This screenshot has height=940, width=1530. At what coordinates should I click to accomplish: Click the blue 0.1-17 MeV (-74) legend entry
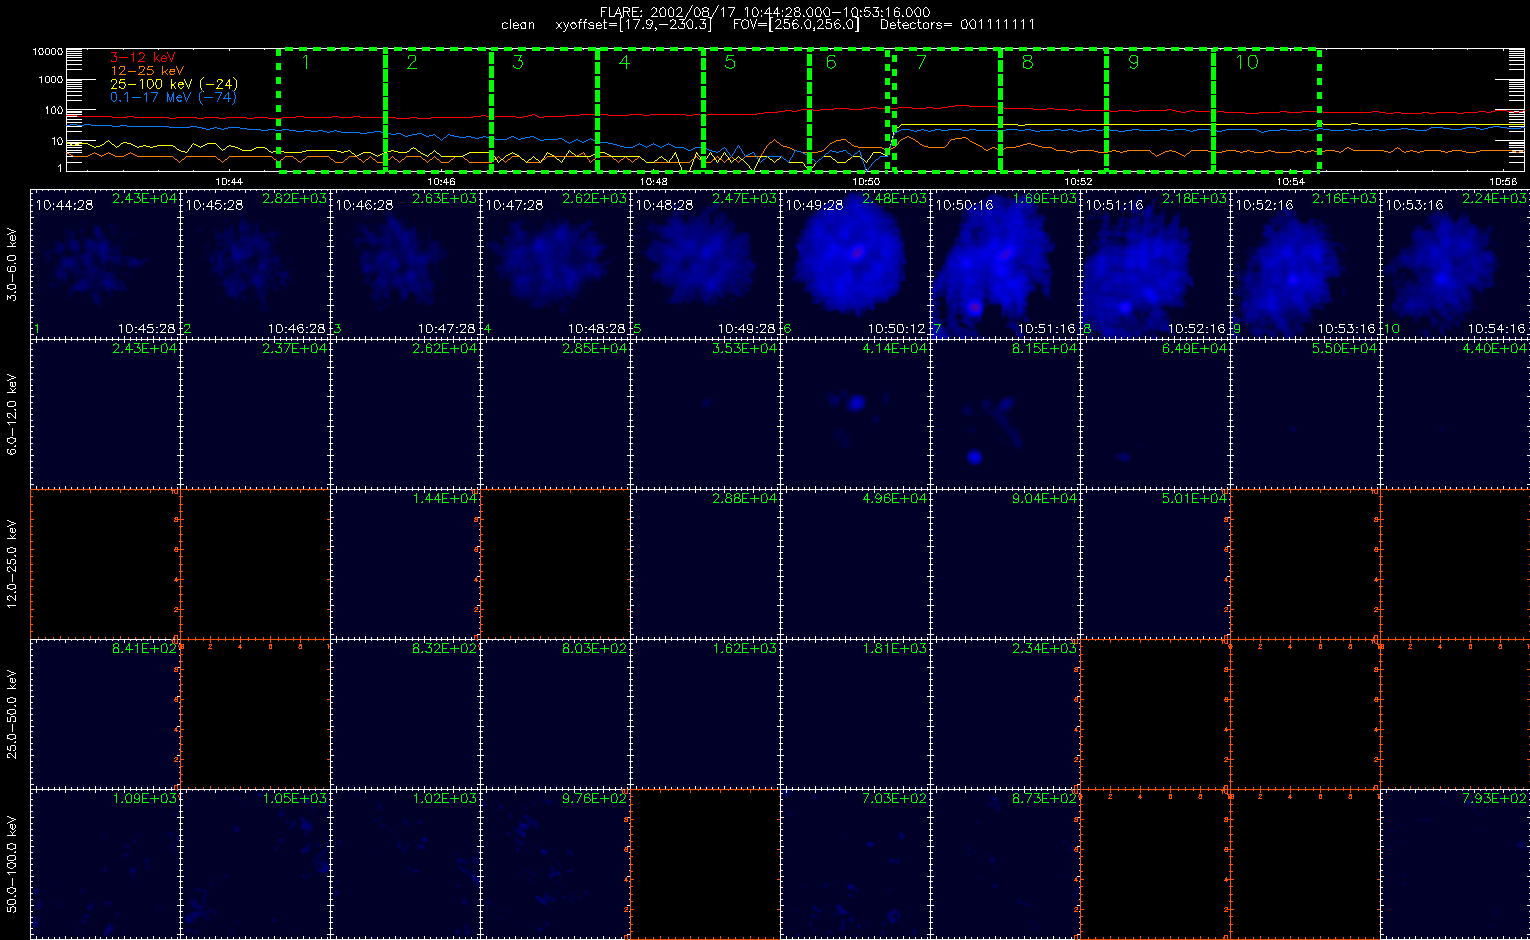click(173, 97)
